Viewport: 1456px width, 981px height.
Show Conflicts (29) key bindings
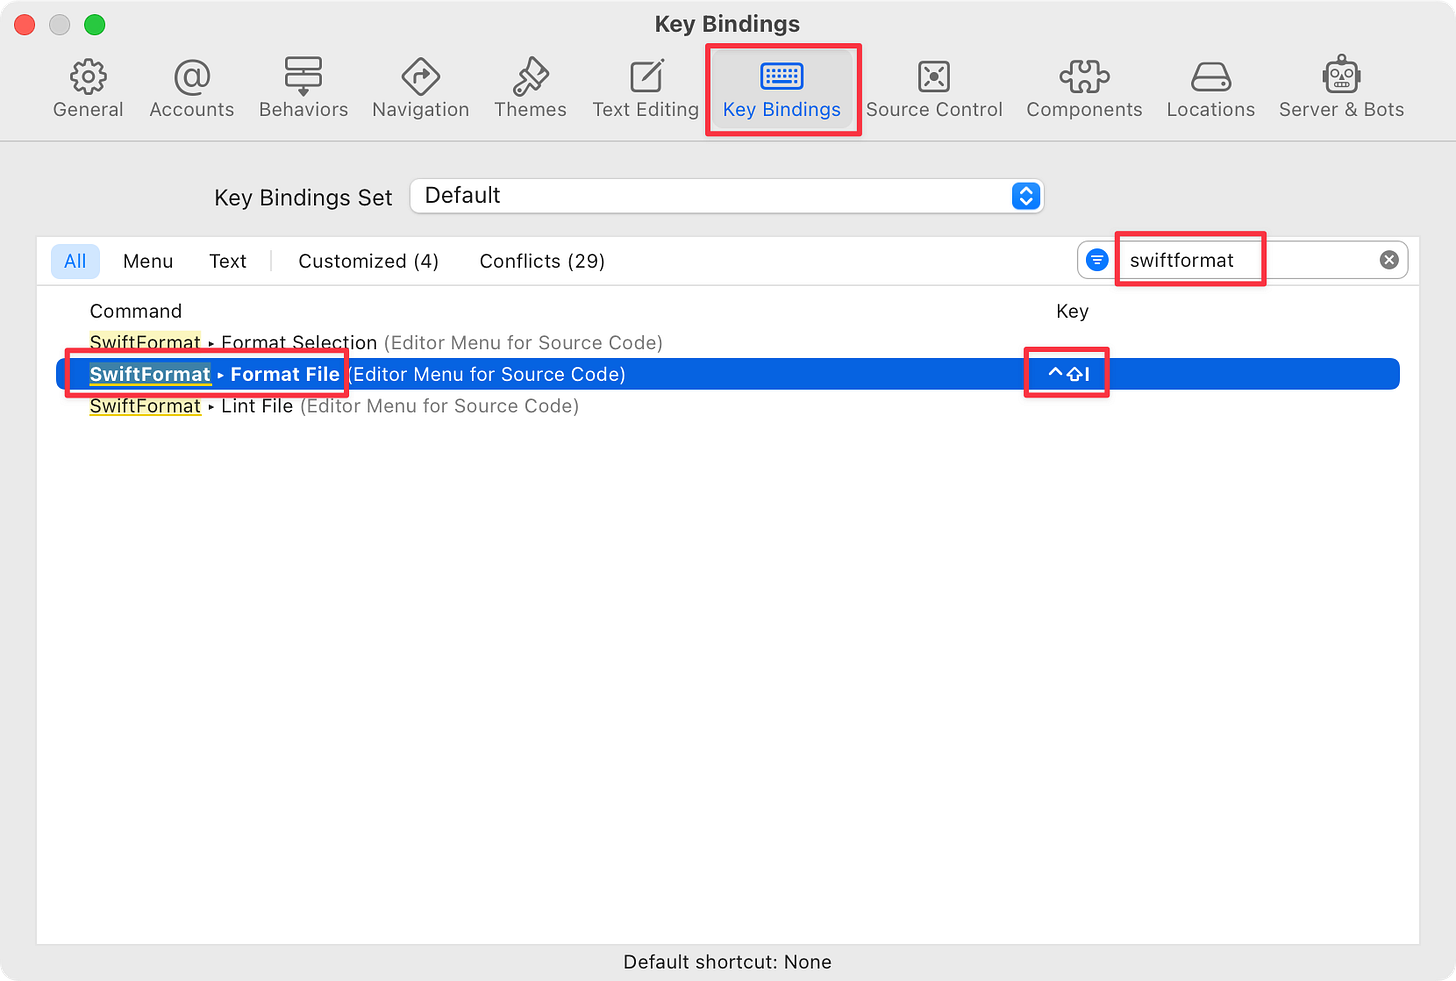click(x=542, y=261)
